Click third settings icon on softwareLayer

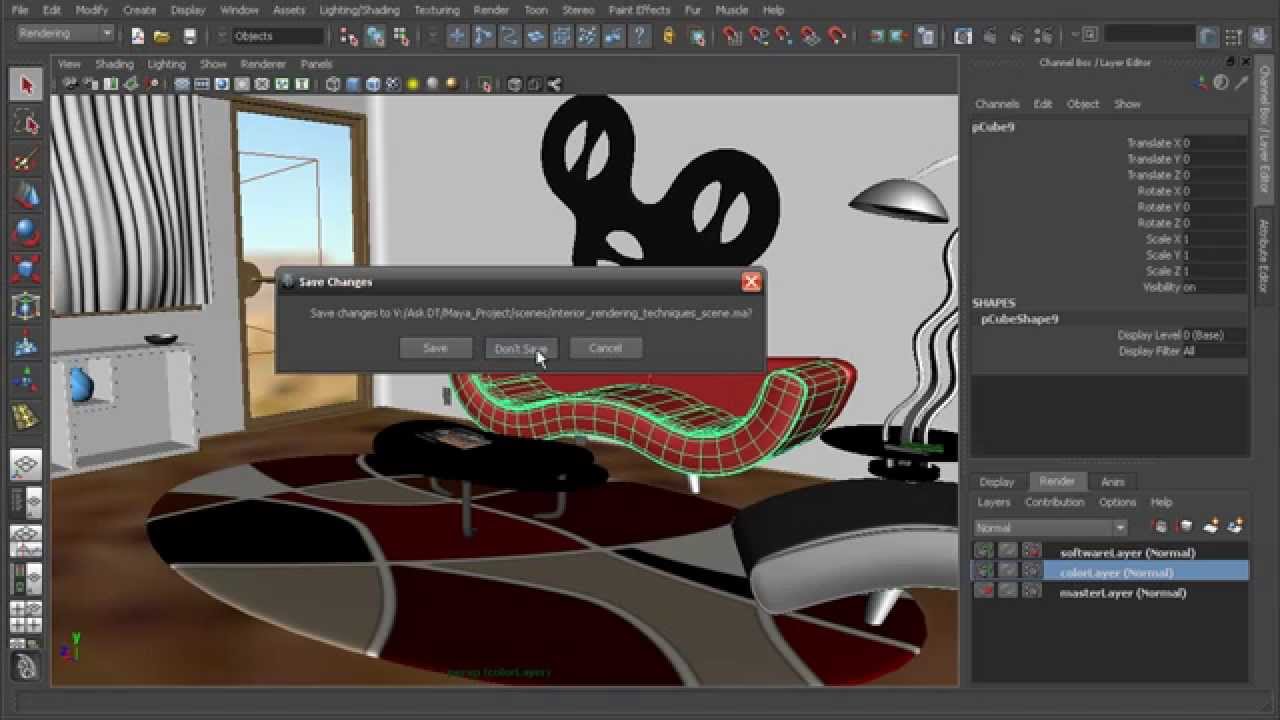(x=1031, y=551)
